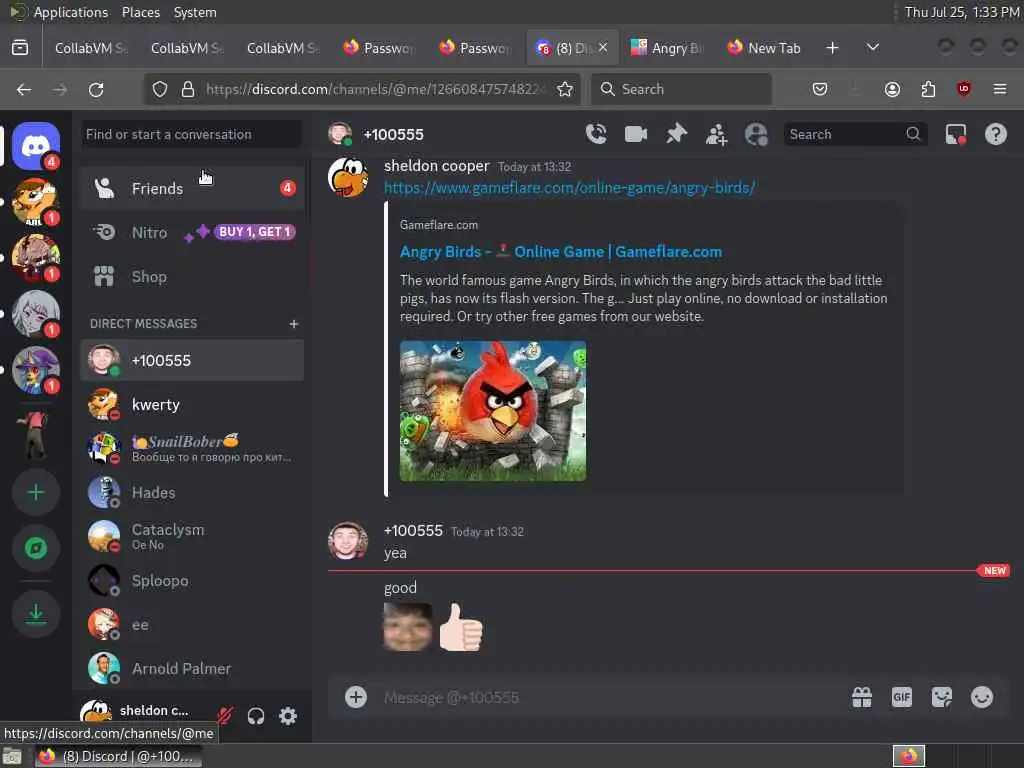Toggle headphones deafen in user panel
Screen dimensions: 1024x768
tap(256, 716)
